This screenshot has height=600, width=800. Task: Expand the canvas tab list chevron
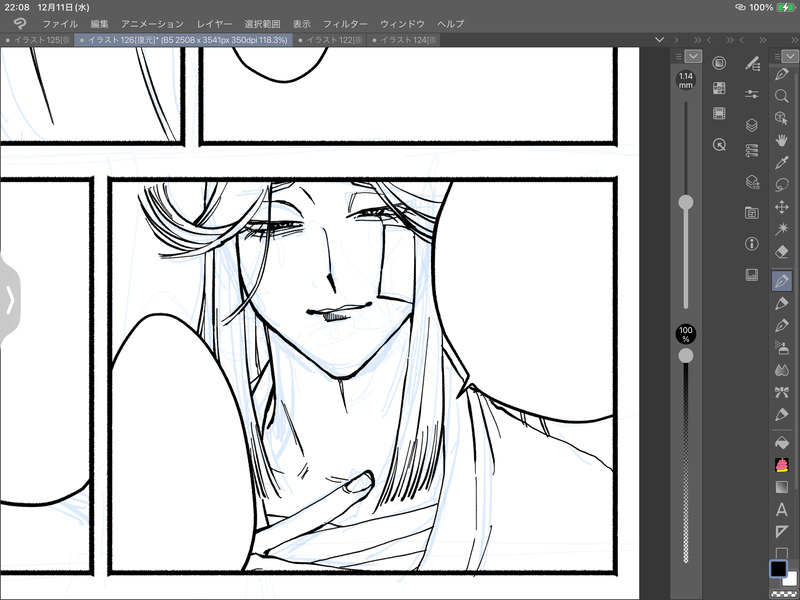coord(659,40)
